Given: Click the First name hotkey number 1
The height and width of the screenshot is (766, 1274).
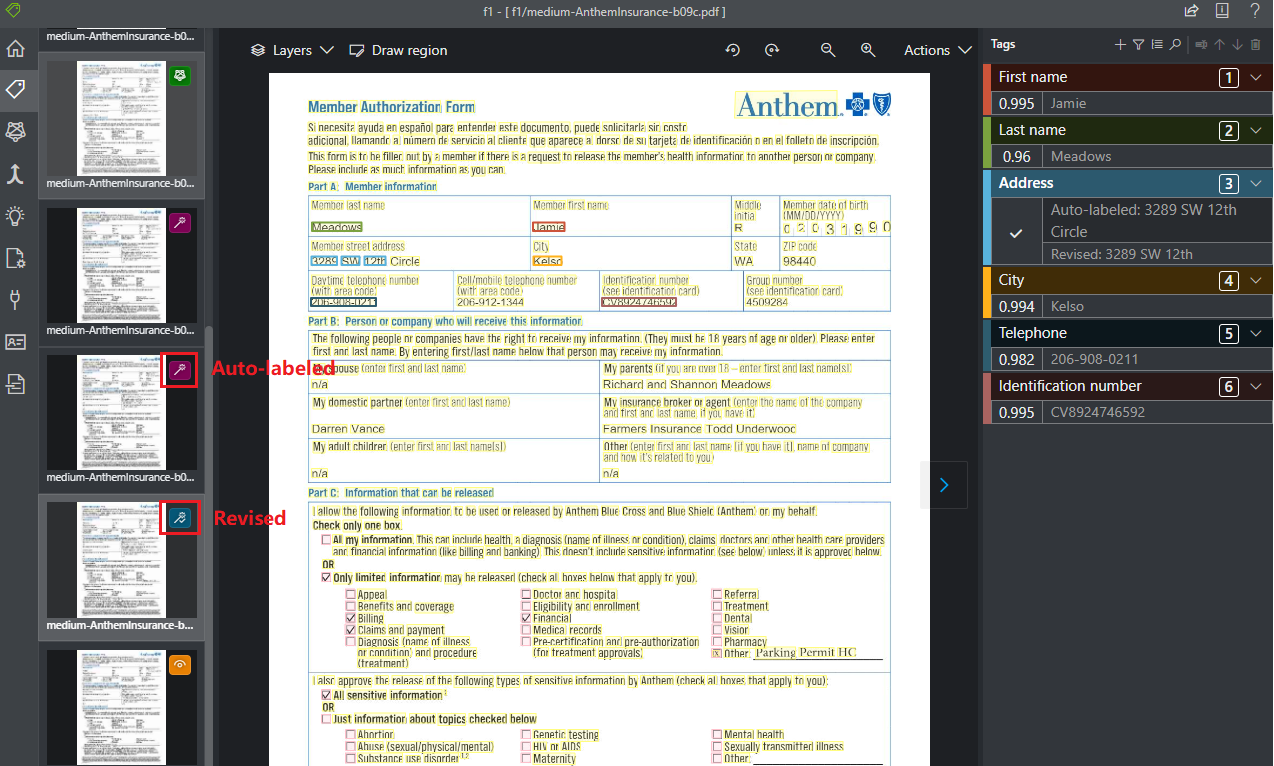Looking at the screenshot, I should point(1228,77).
